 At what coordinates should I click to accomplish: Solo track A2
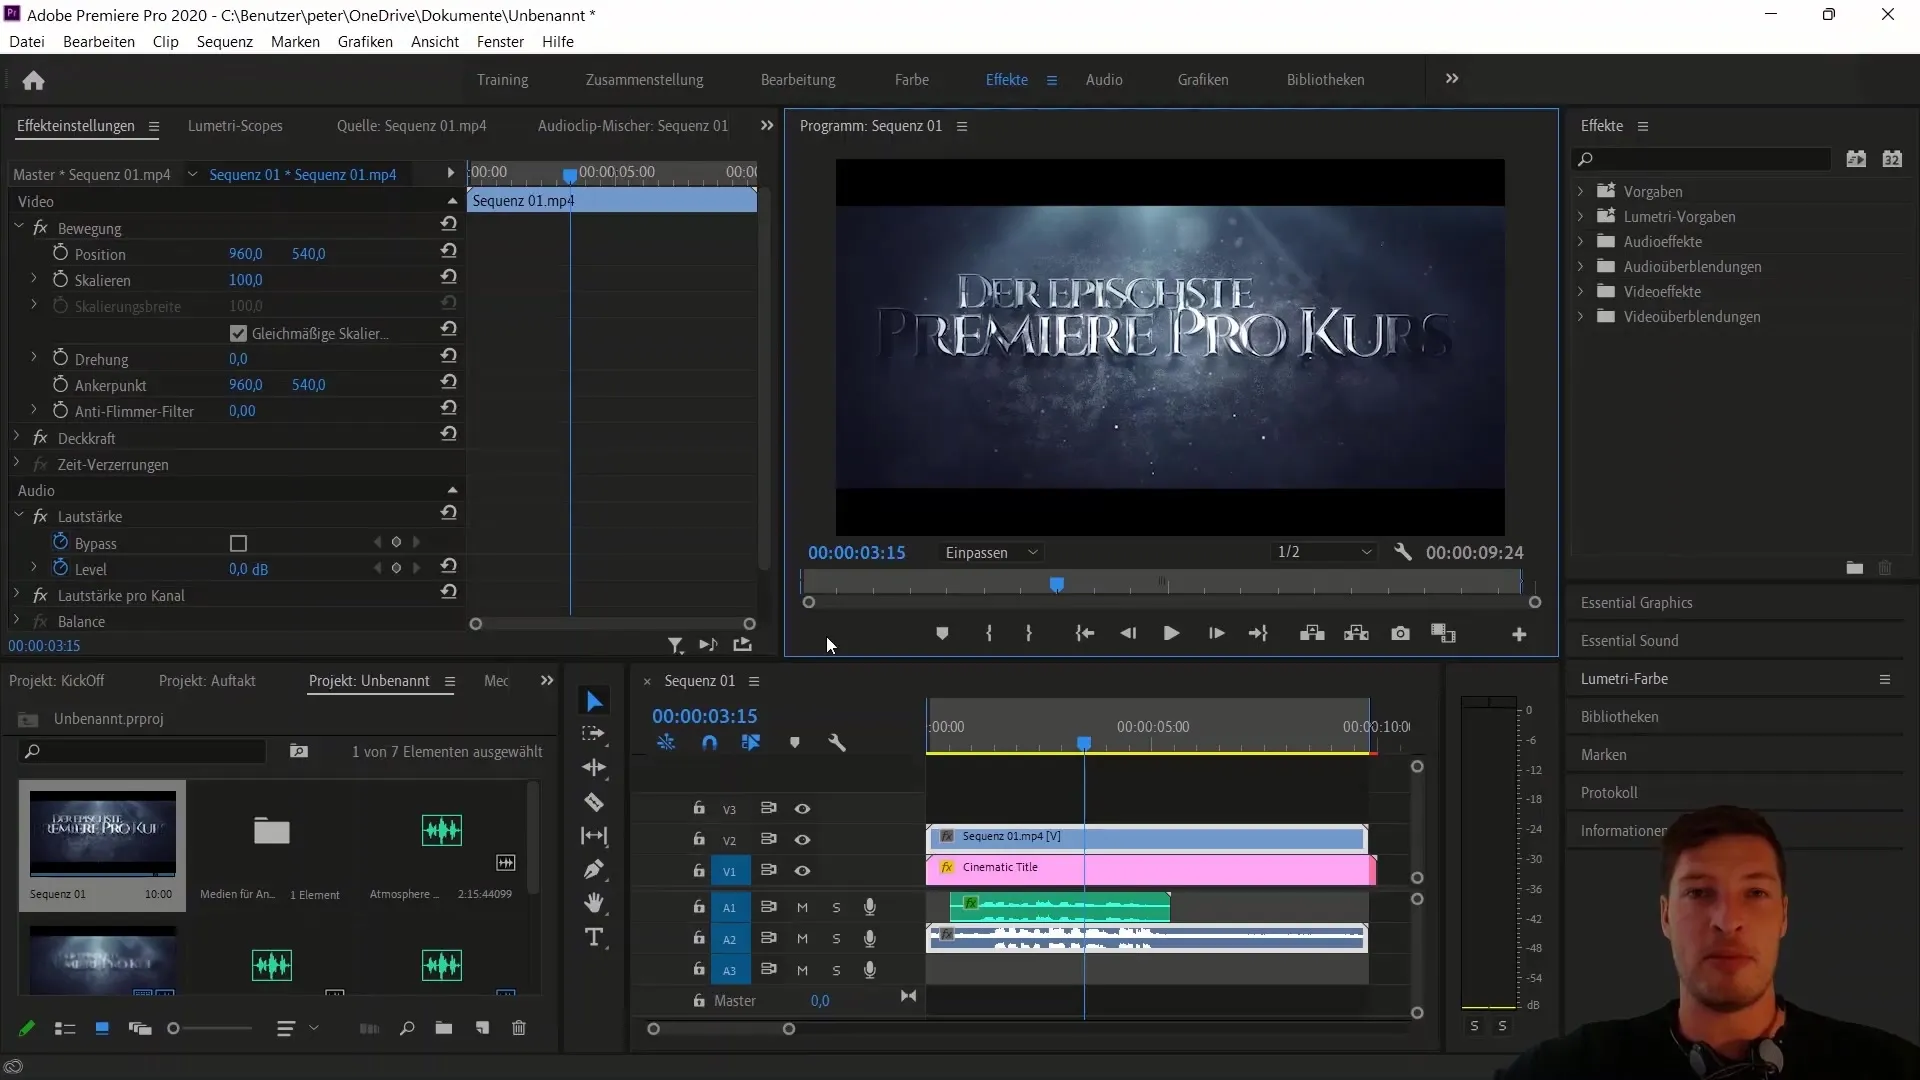(x=836, y=939)
